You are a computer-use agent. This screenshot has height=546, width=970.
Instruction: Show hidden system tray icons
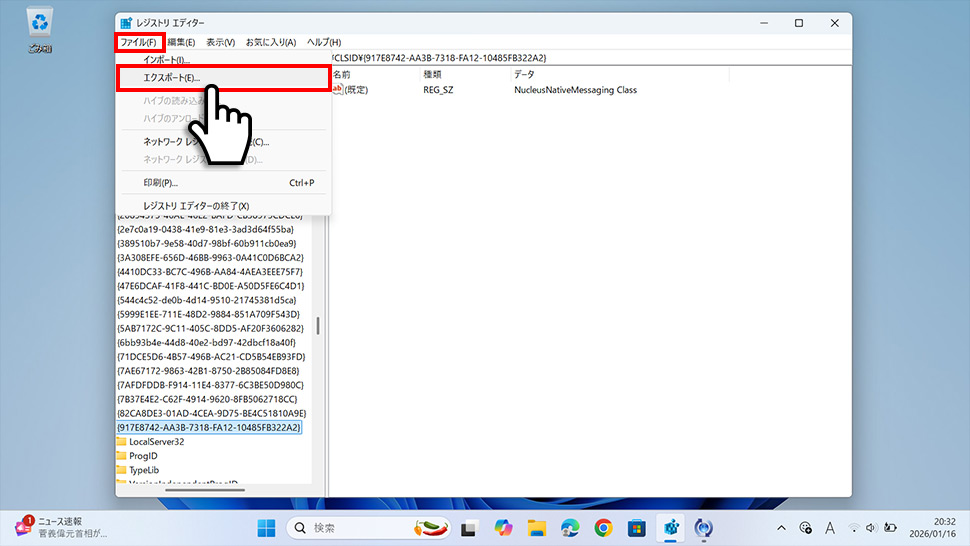tap(781, 527)
